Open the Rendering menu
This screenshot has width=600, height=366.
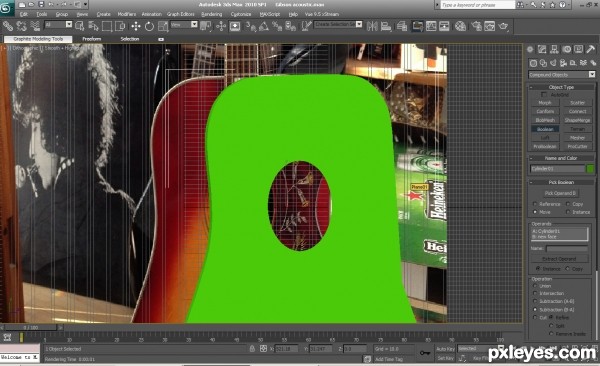point(212,14)
